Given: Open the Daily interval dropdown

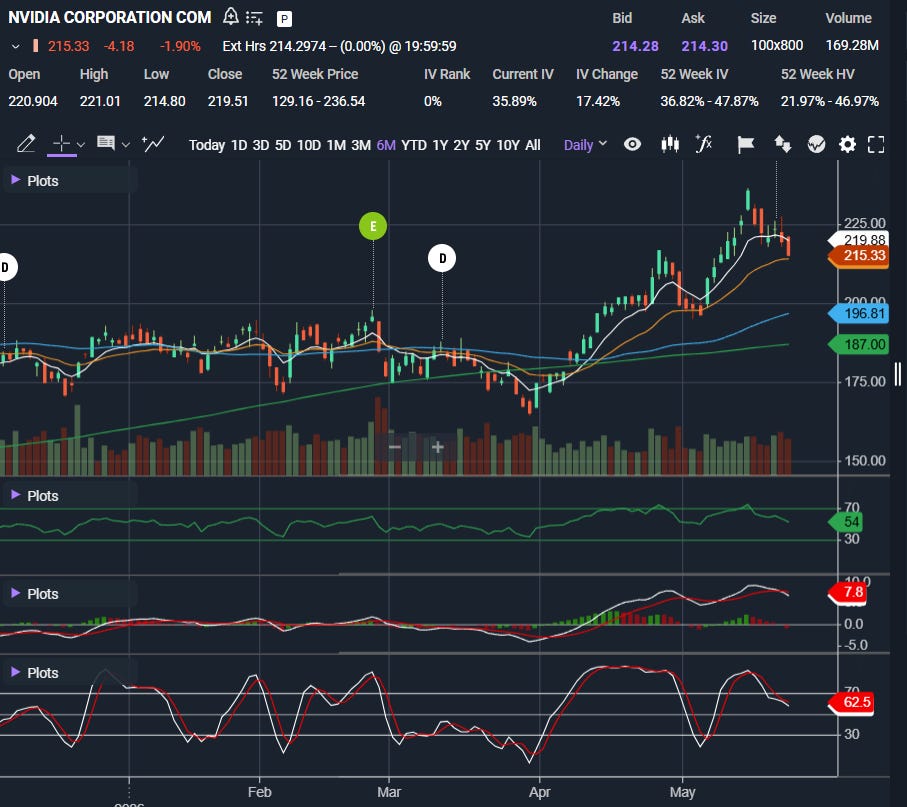Looking at the screenshot, I should [585, 145].
